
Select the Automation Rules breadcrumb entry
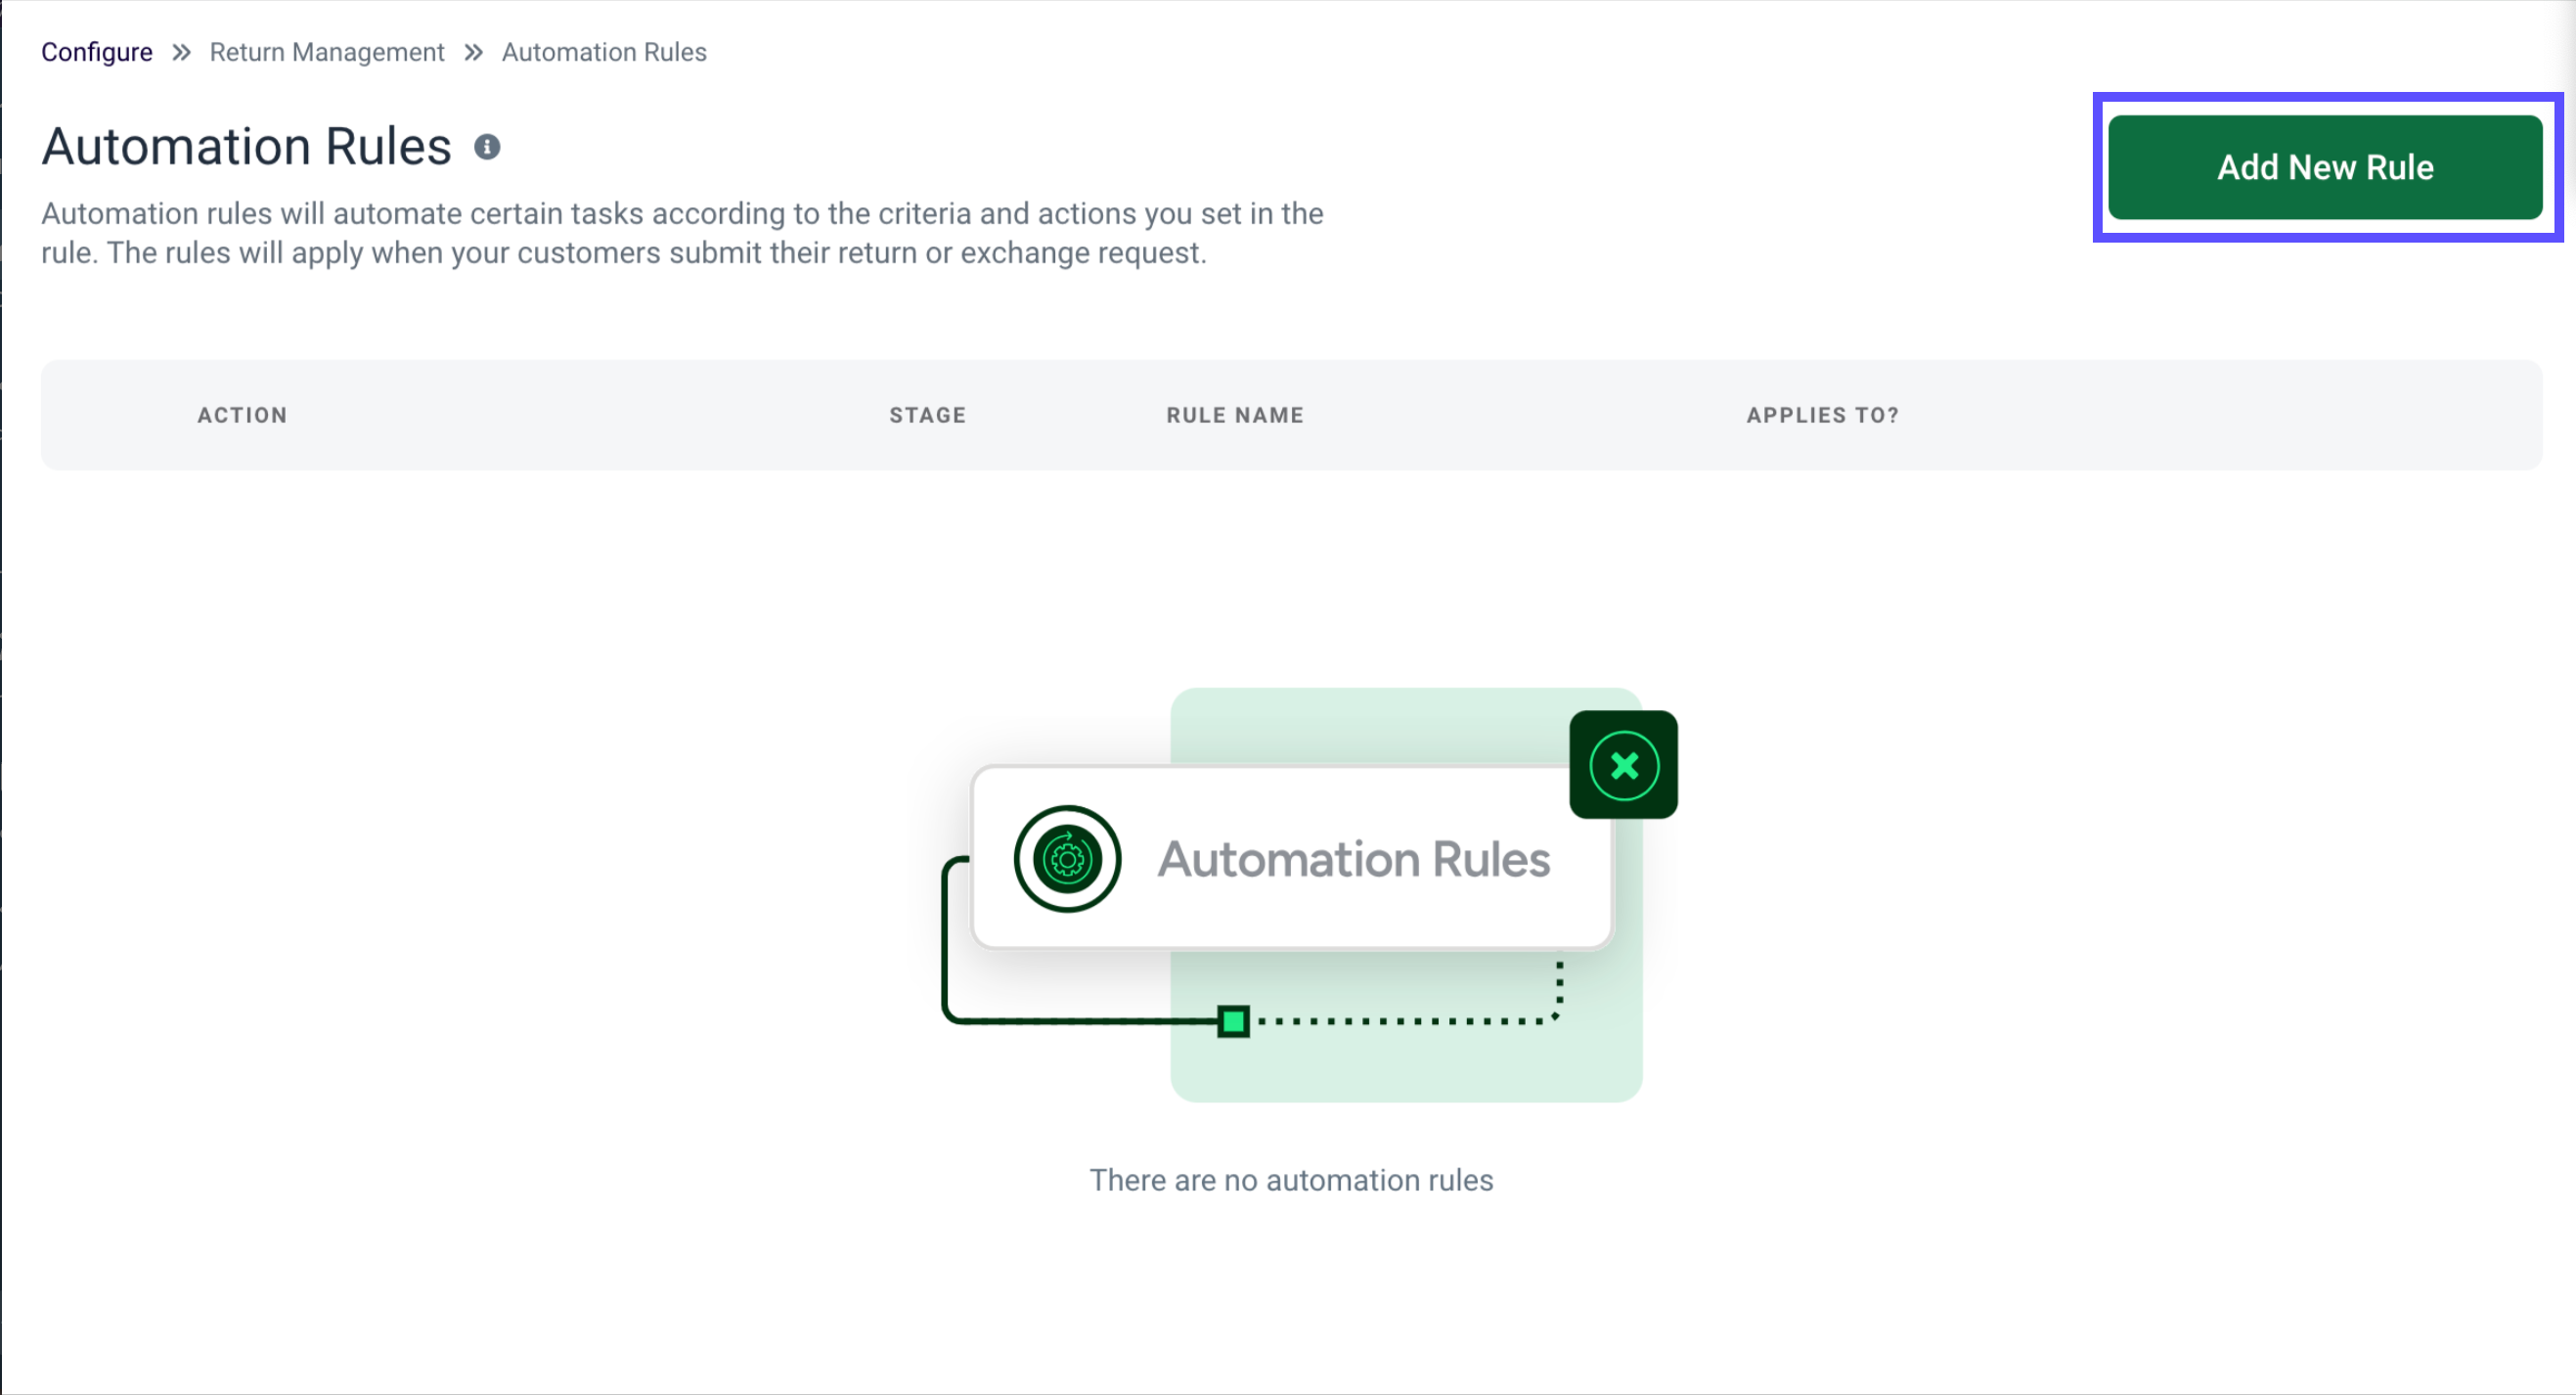coord(603,52)
